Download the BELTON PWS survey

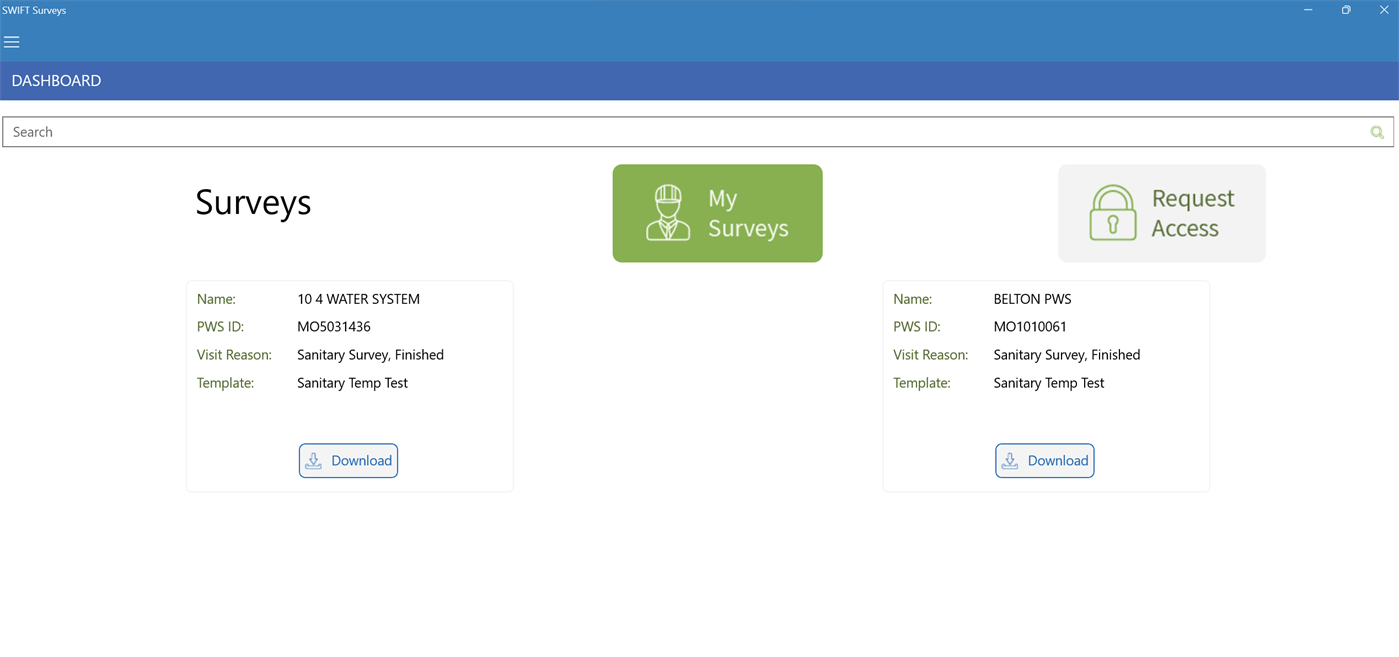click(1045, 461)
